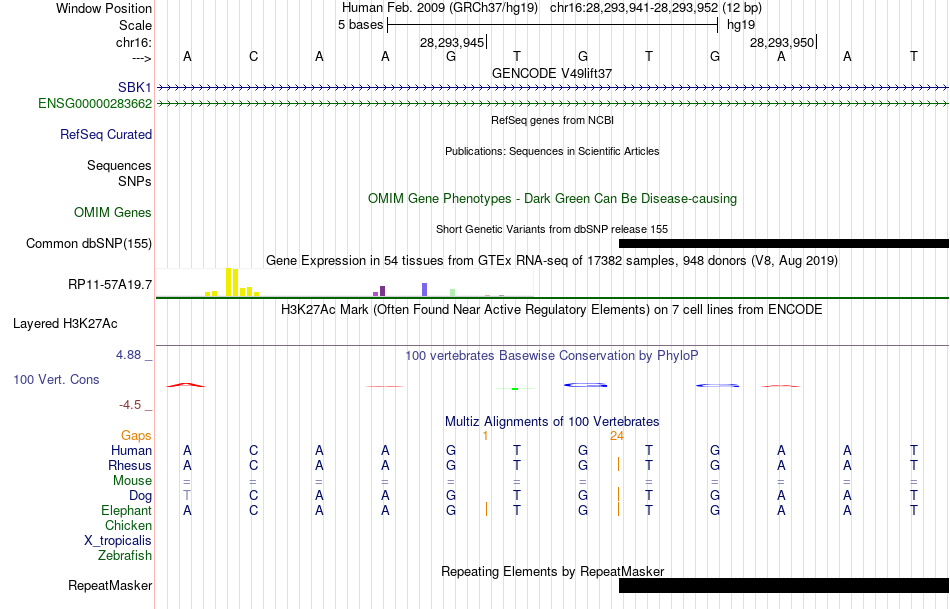Click the H3K27Ac Mark track title
This screenshot has width=950, height=609.
point(552,310)
